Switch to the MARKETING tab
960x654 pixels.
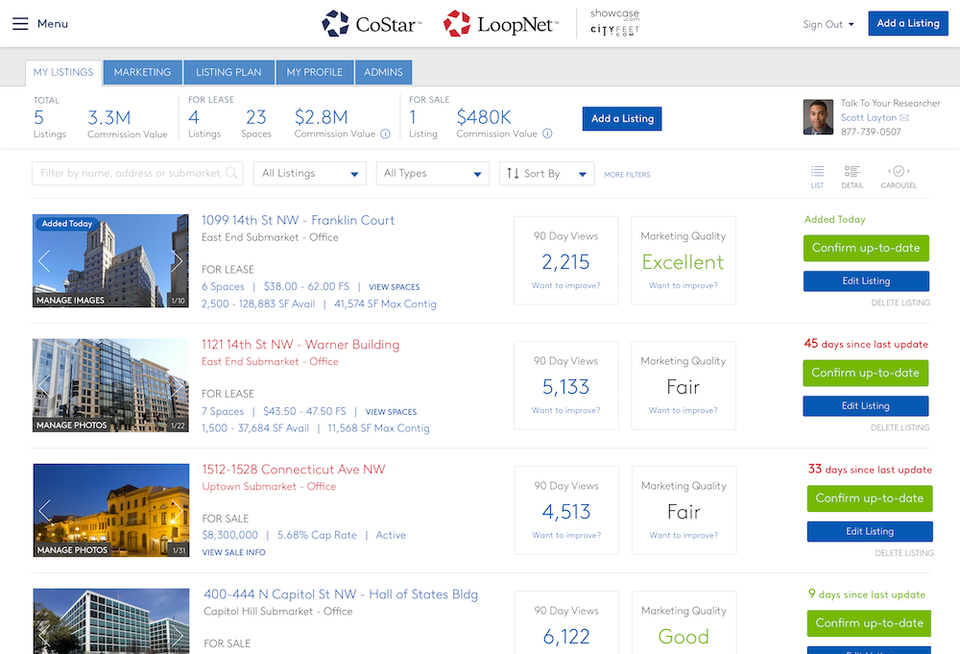click(x=143, y=72)
